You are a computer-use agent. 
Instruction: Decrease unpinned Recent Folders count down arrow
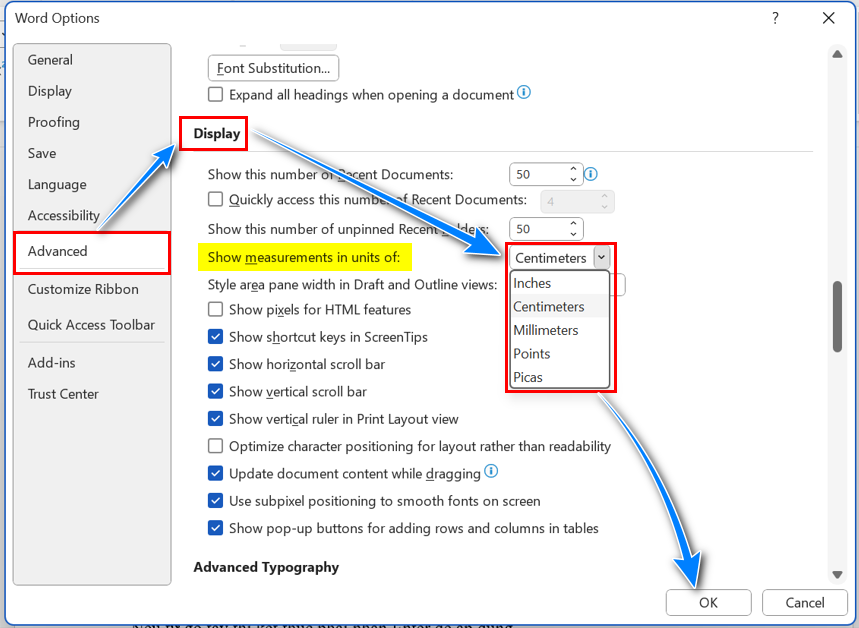573,235
